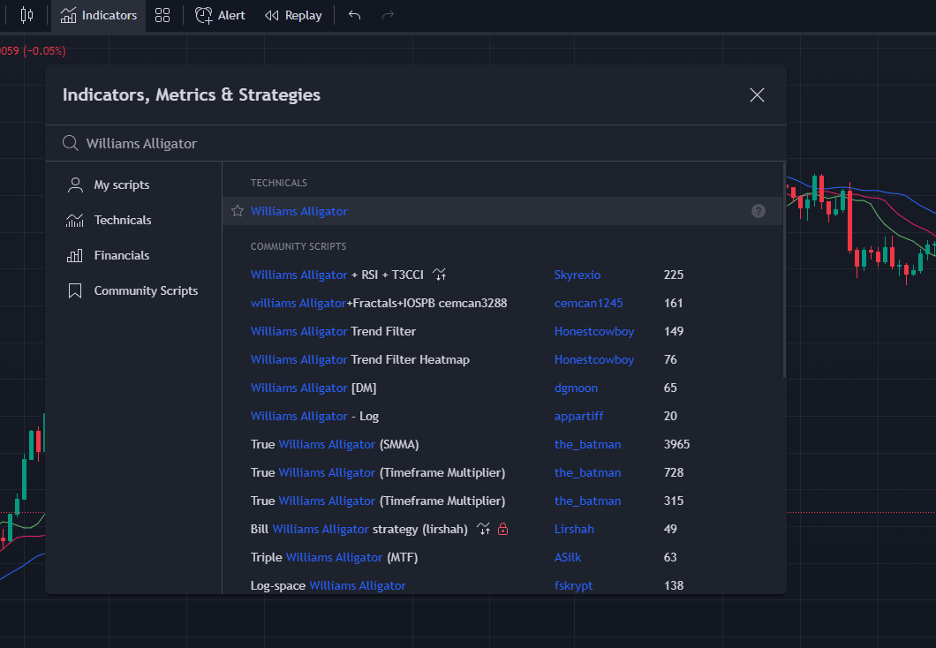Open the_batman profile on SMMA row

click(587, 445)
